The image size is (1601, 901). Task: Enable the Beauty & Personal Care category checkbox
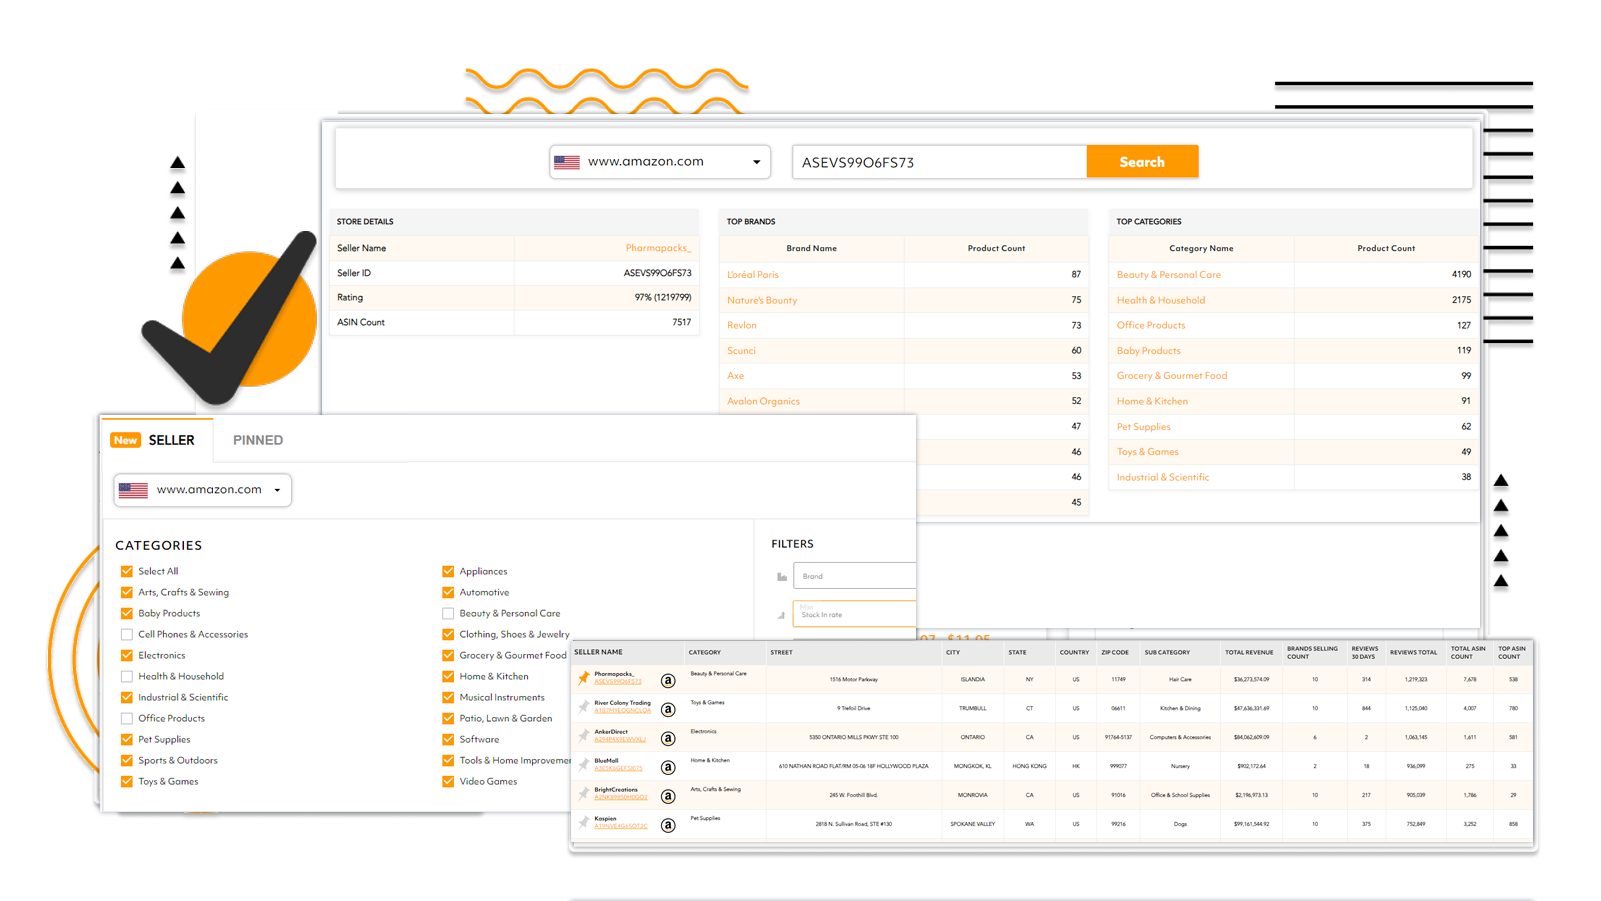click(x=447, y=613)
